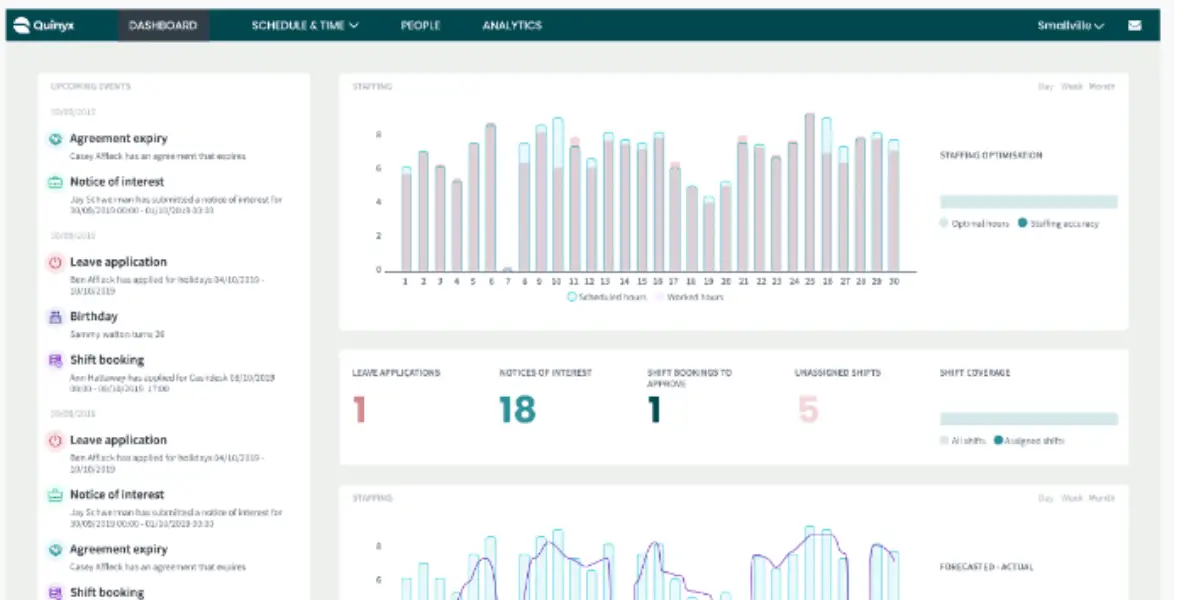The image size is (1200, 600).
Task: Click the Notice of interest briefcase icon under the second Leave application
Action: (56, 495)
